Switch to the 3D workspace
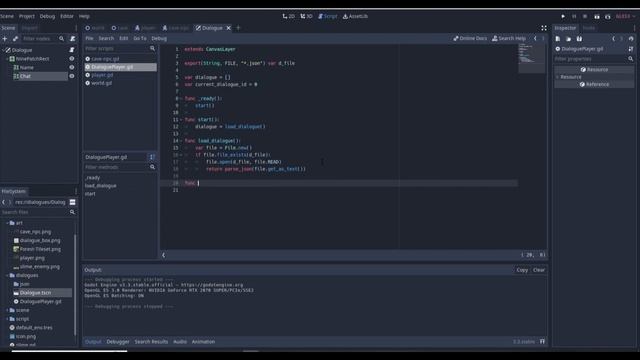Viewport: 640px width, 360px height. click(306, 16)
